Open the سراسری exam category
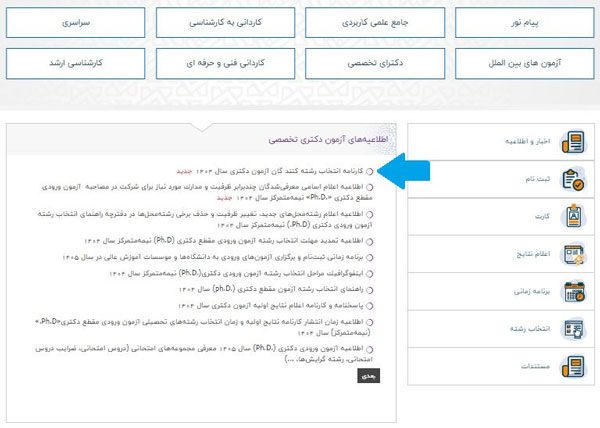 pos(75,23)
